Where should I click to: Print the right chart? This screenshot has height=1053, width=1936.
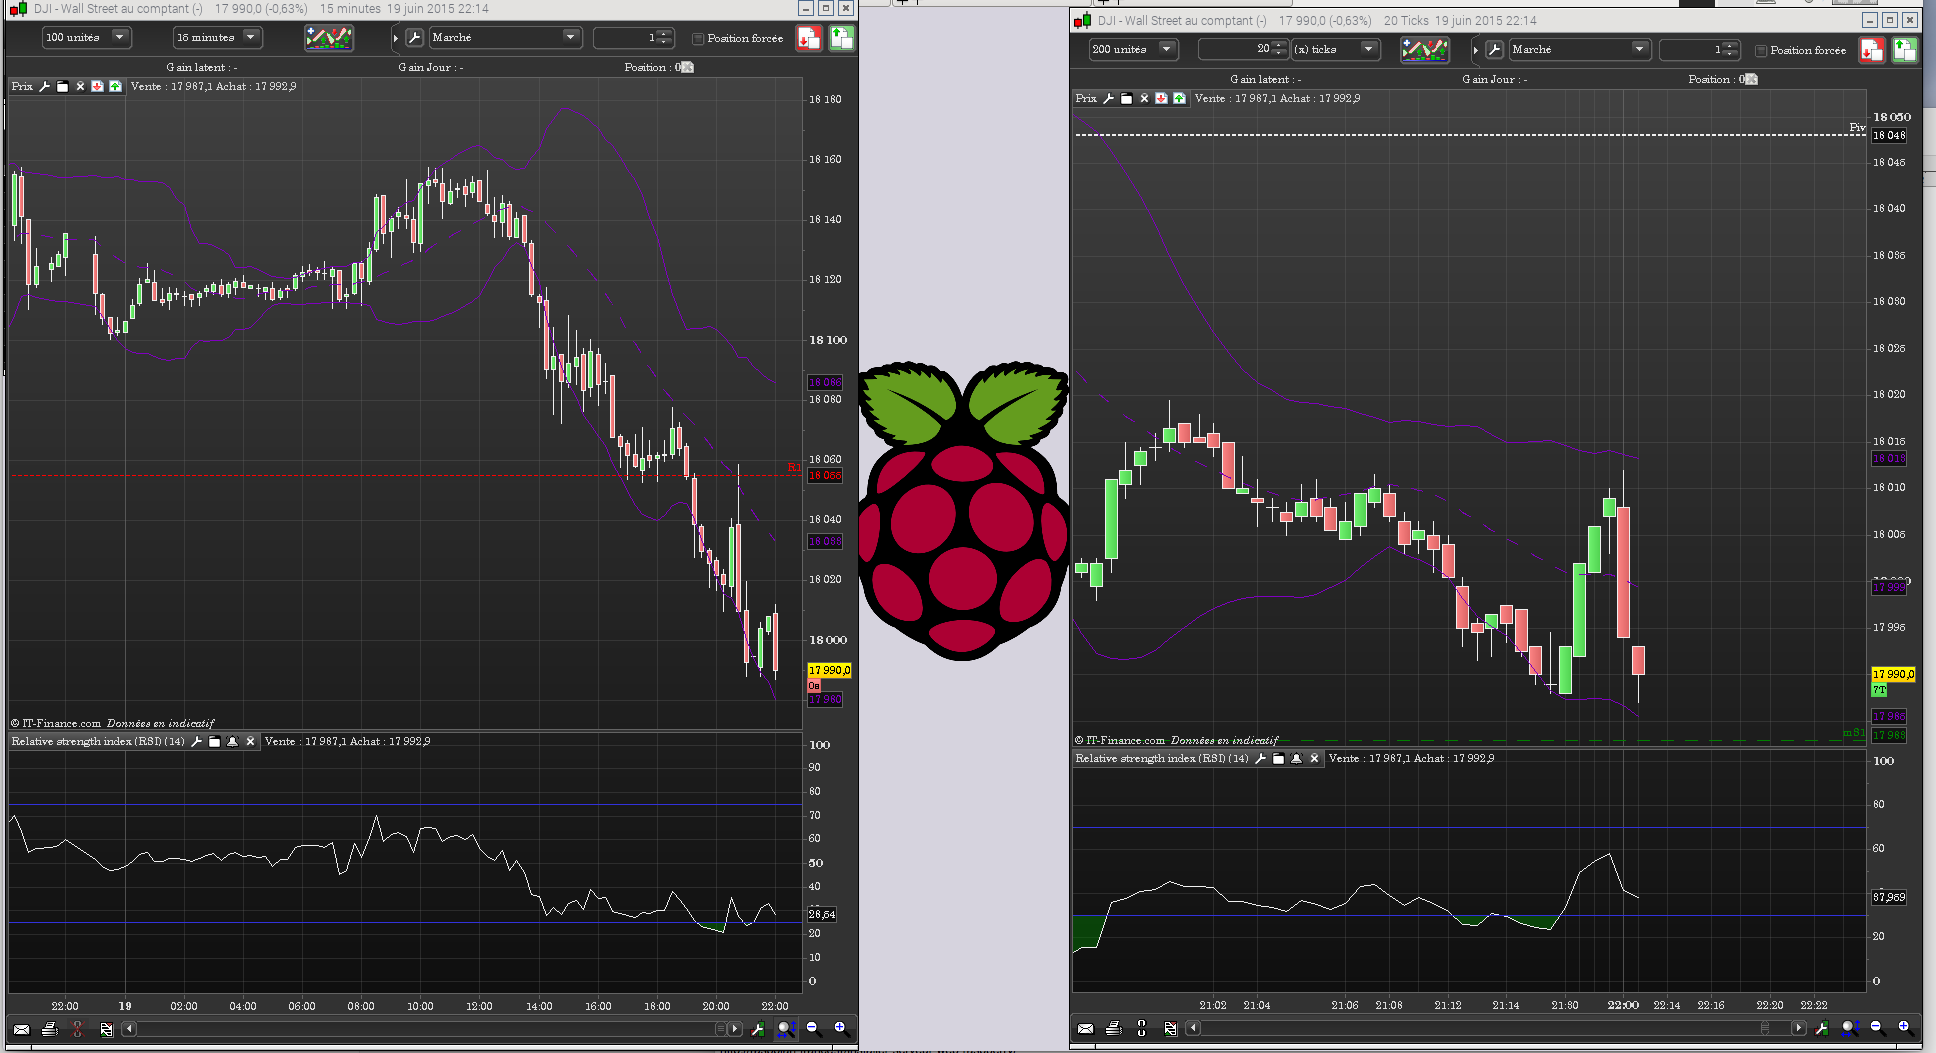[1113, 1028]
